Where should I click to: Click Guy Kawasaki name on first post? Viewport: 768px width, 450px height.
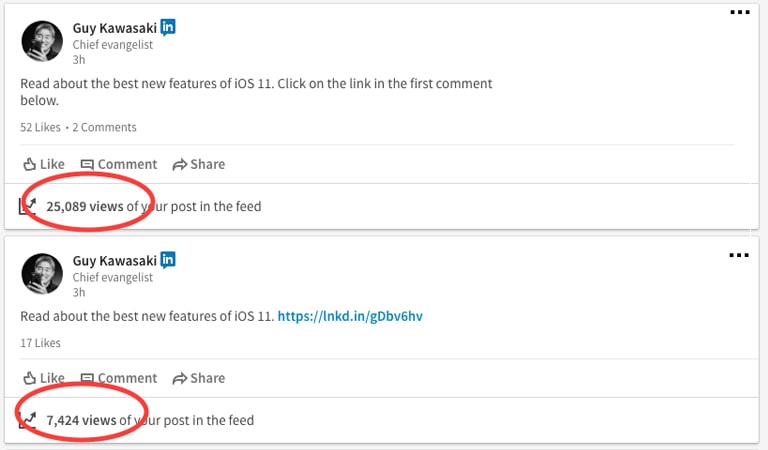[115, 28]
